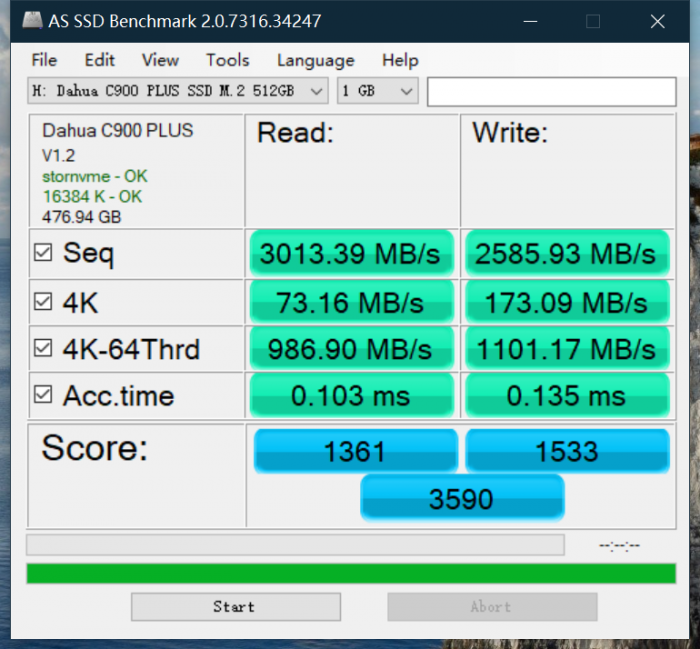The image size is (700, 649).
Task: Close the AS SSD Benchmark window
Action: [x=657, y=21]
